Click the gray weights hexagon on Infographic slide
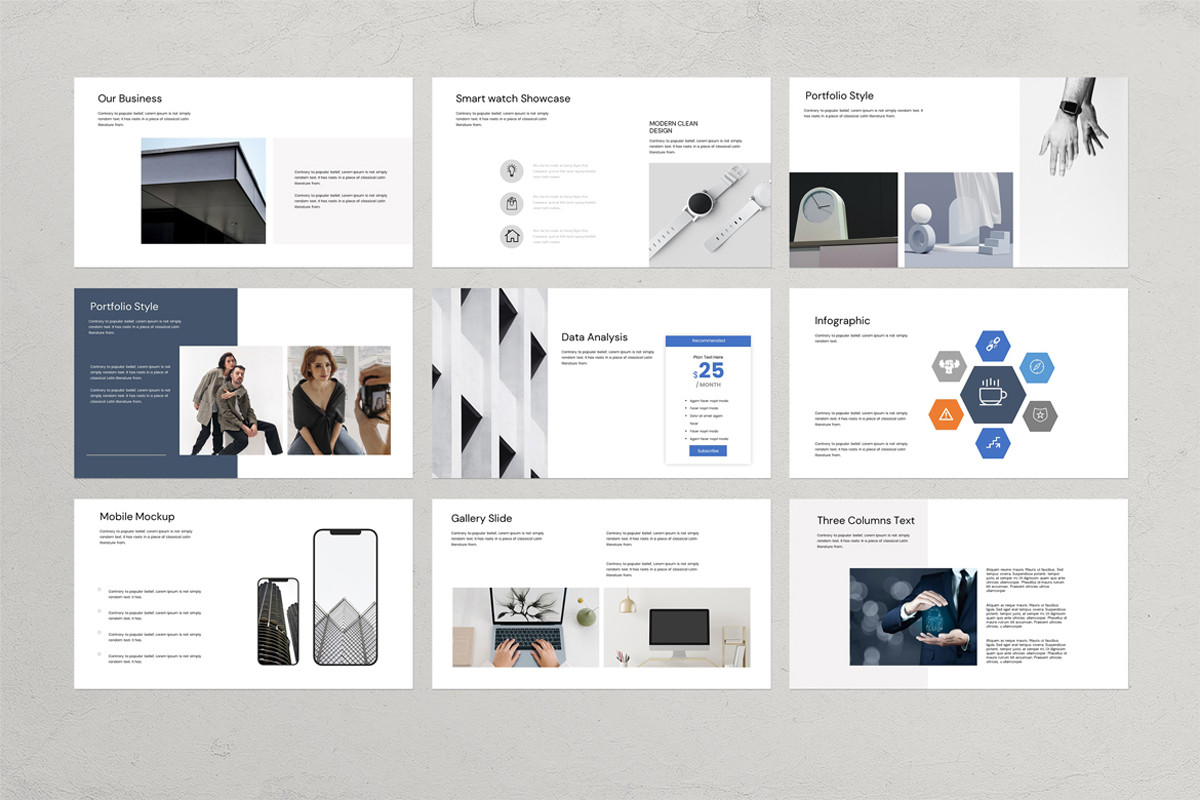The width and height of the screenshot is (1200, 800). coord(949,366)
